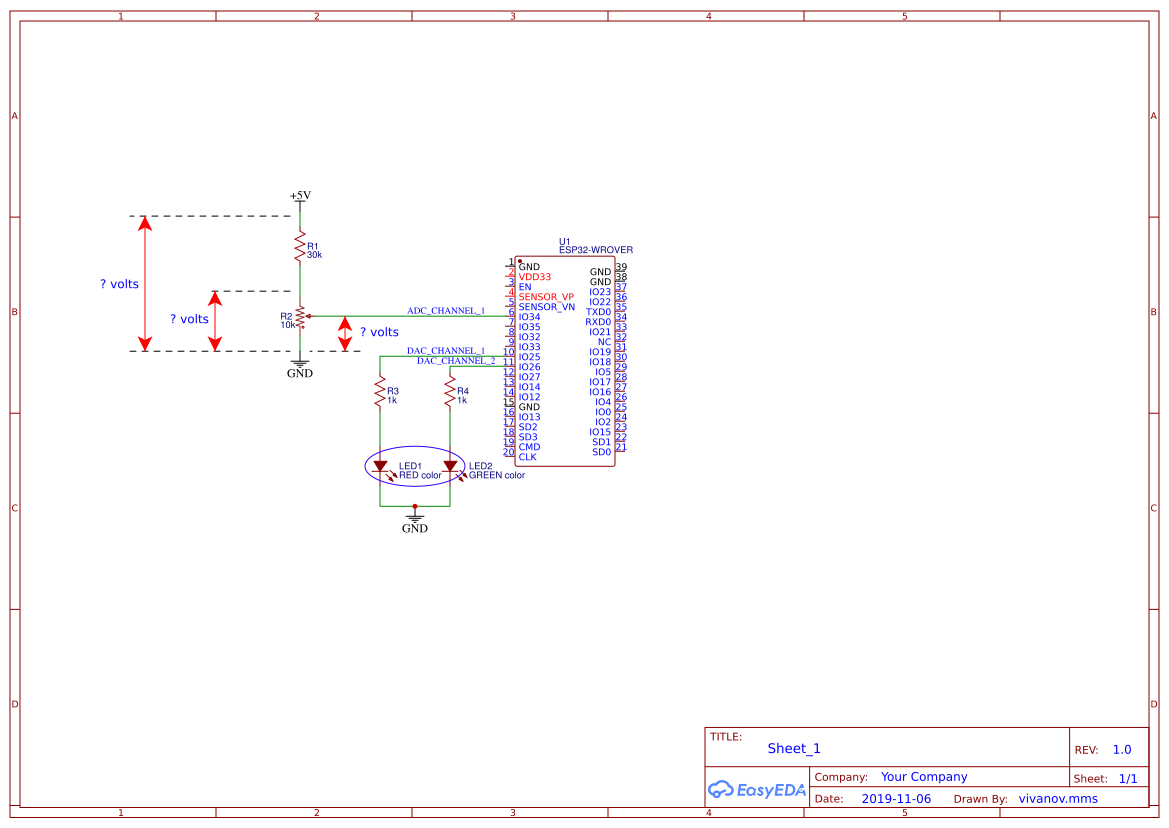Click the LED1 red LED symbol

click(380, 466)
